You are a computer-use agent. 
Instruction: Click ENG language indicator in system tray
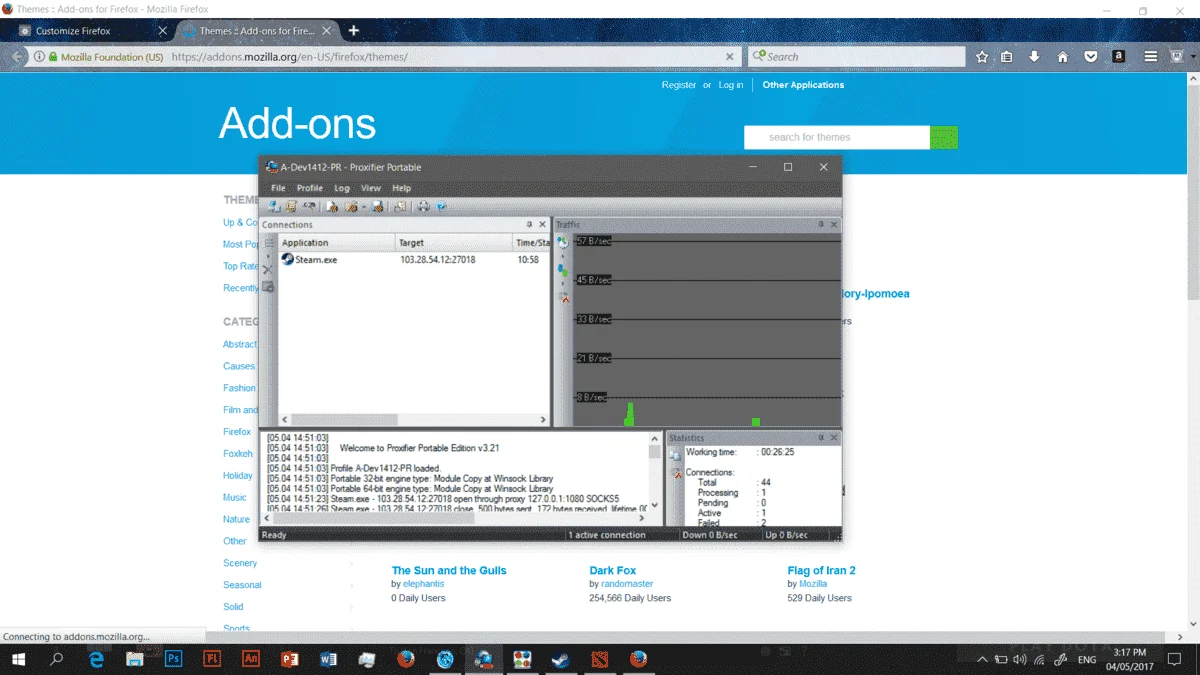[1086, 660]
